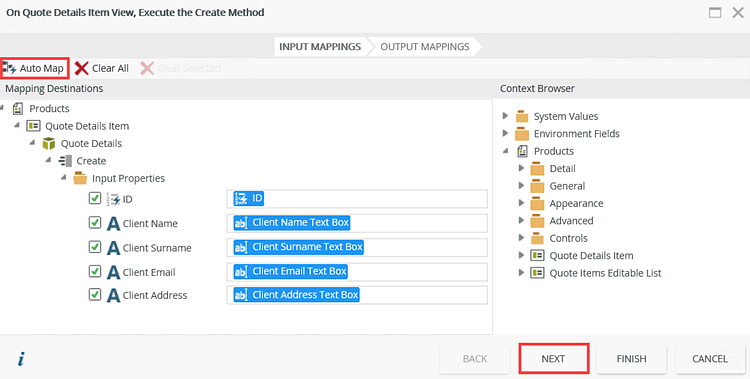The width and height of the screenshot is (750, 379).
Task: Click the red X Clear All icon
Action: coord(81,68)
